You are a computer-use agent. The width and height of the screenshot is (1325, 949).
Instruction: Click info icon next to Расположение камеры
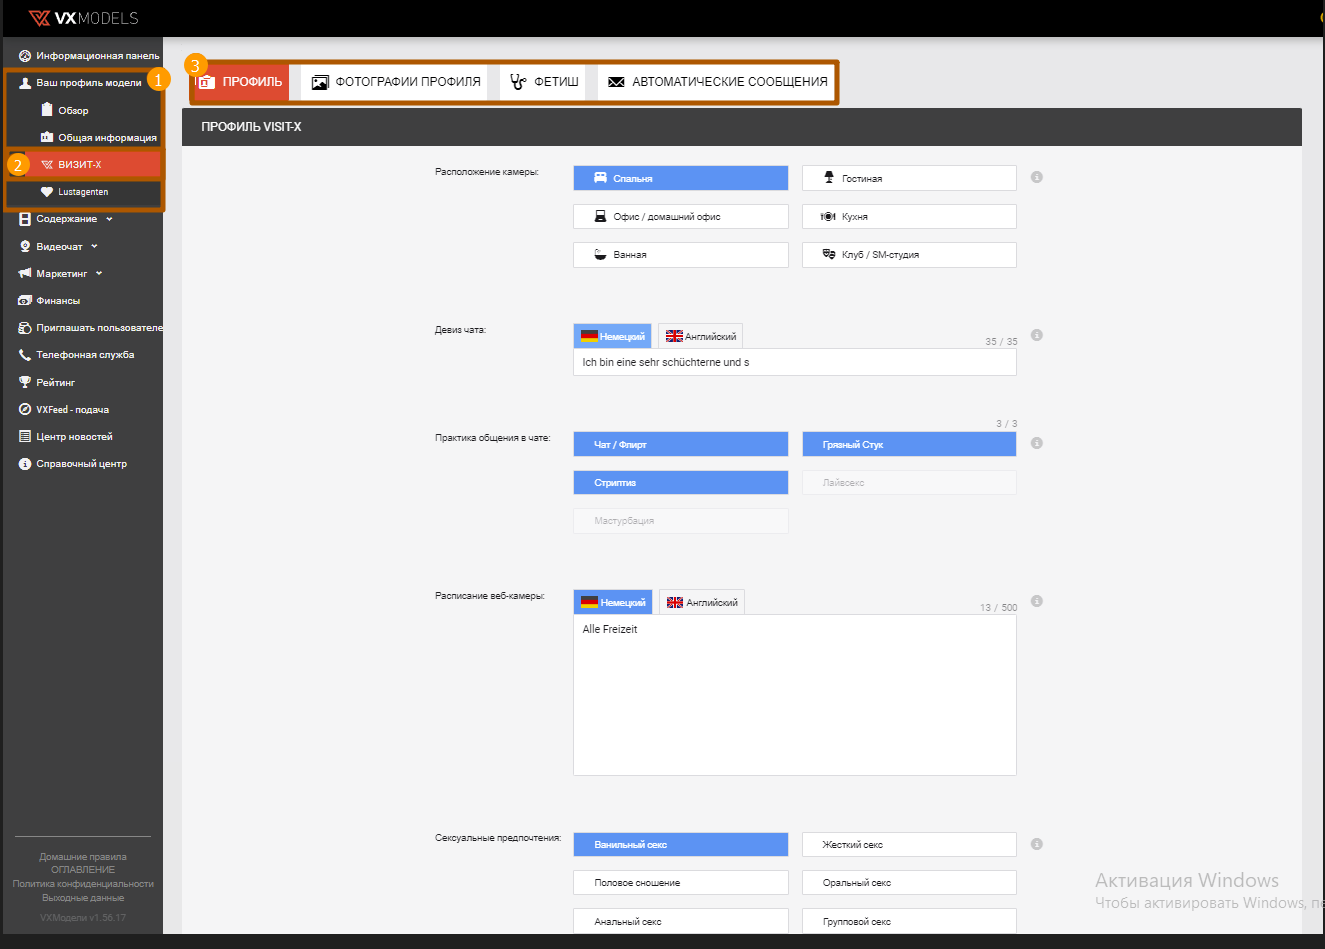tap(1037, 178)
